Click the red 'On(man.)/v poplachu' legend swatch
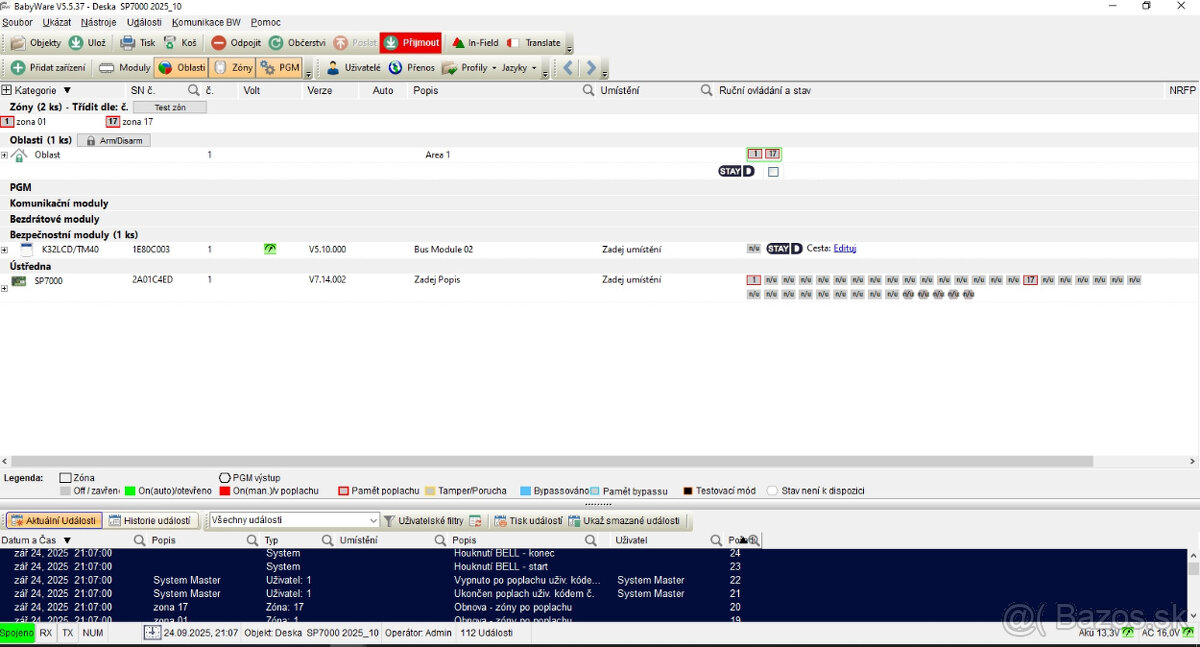The height and width of the screenshot is (647, 1200). 226,491
